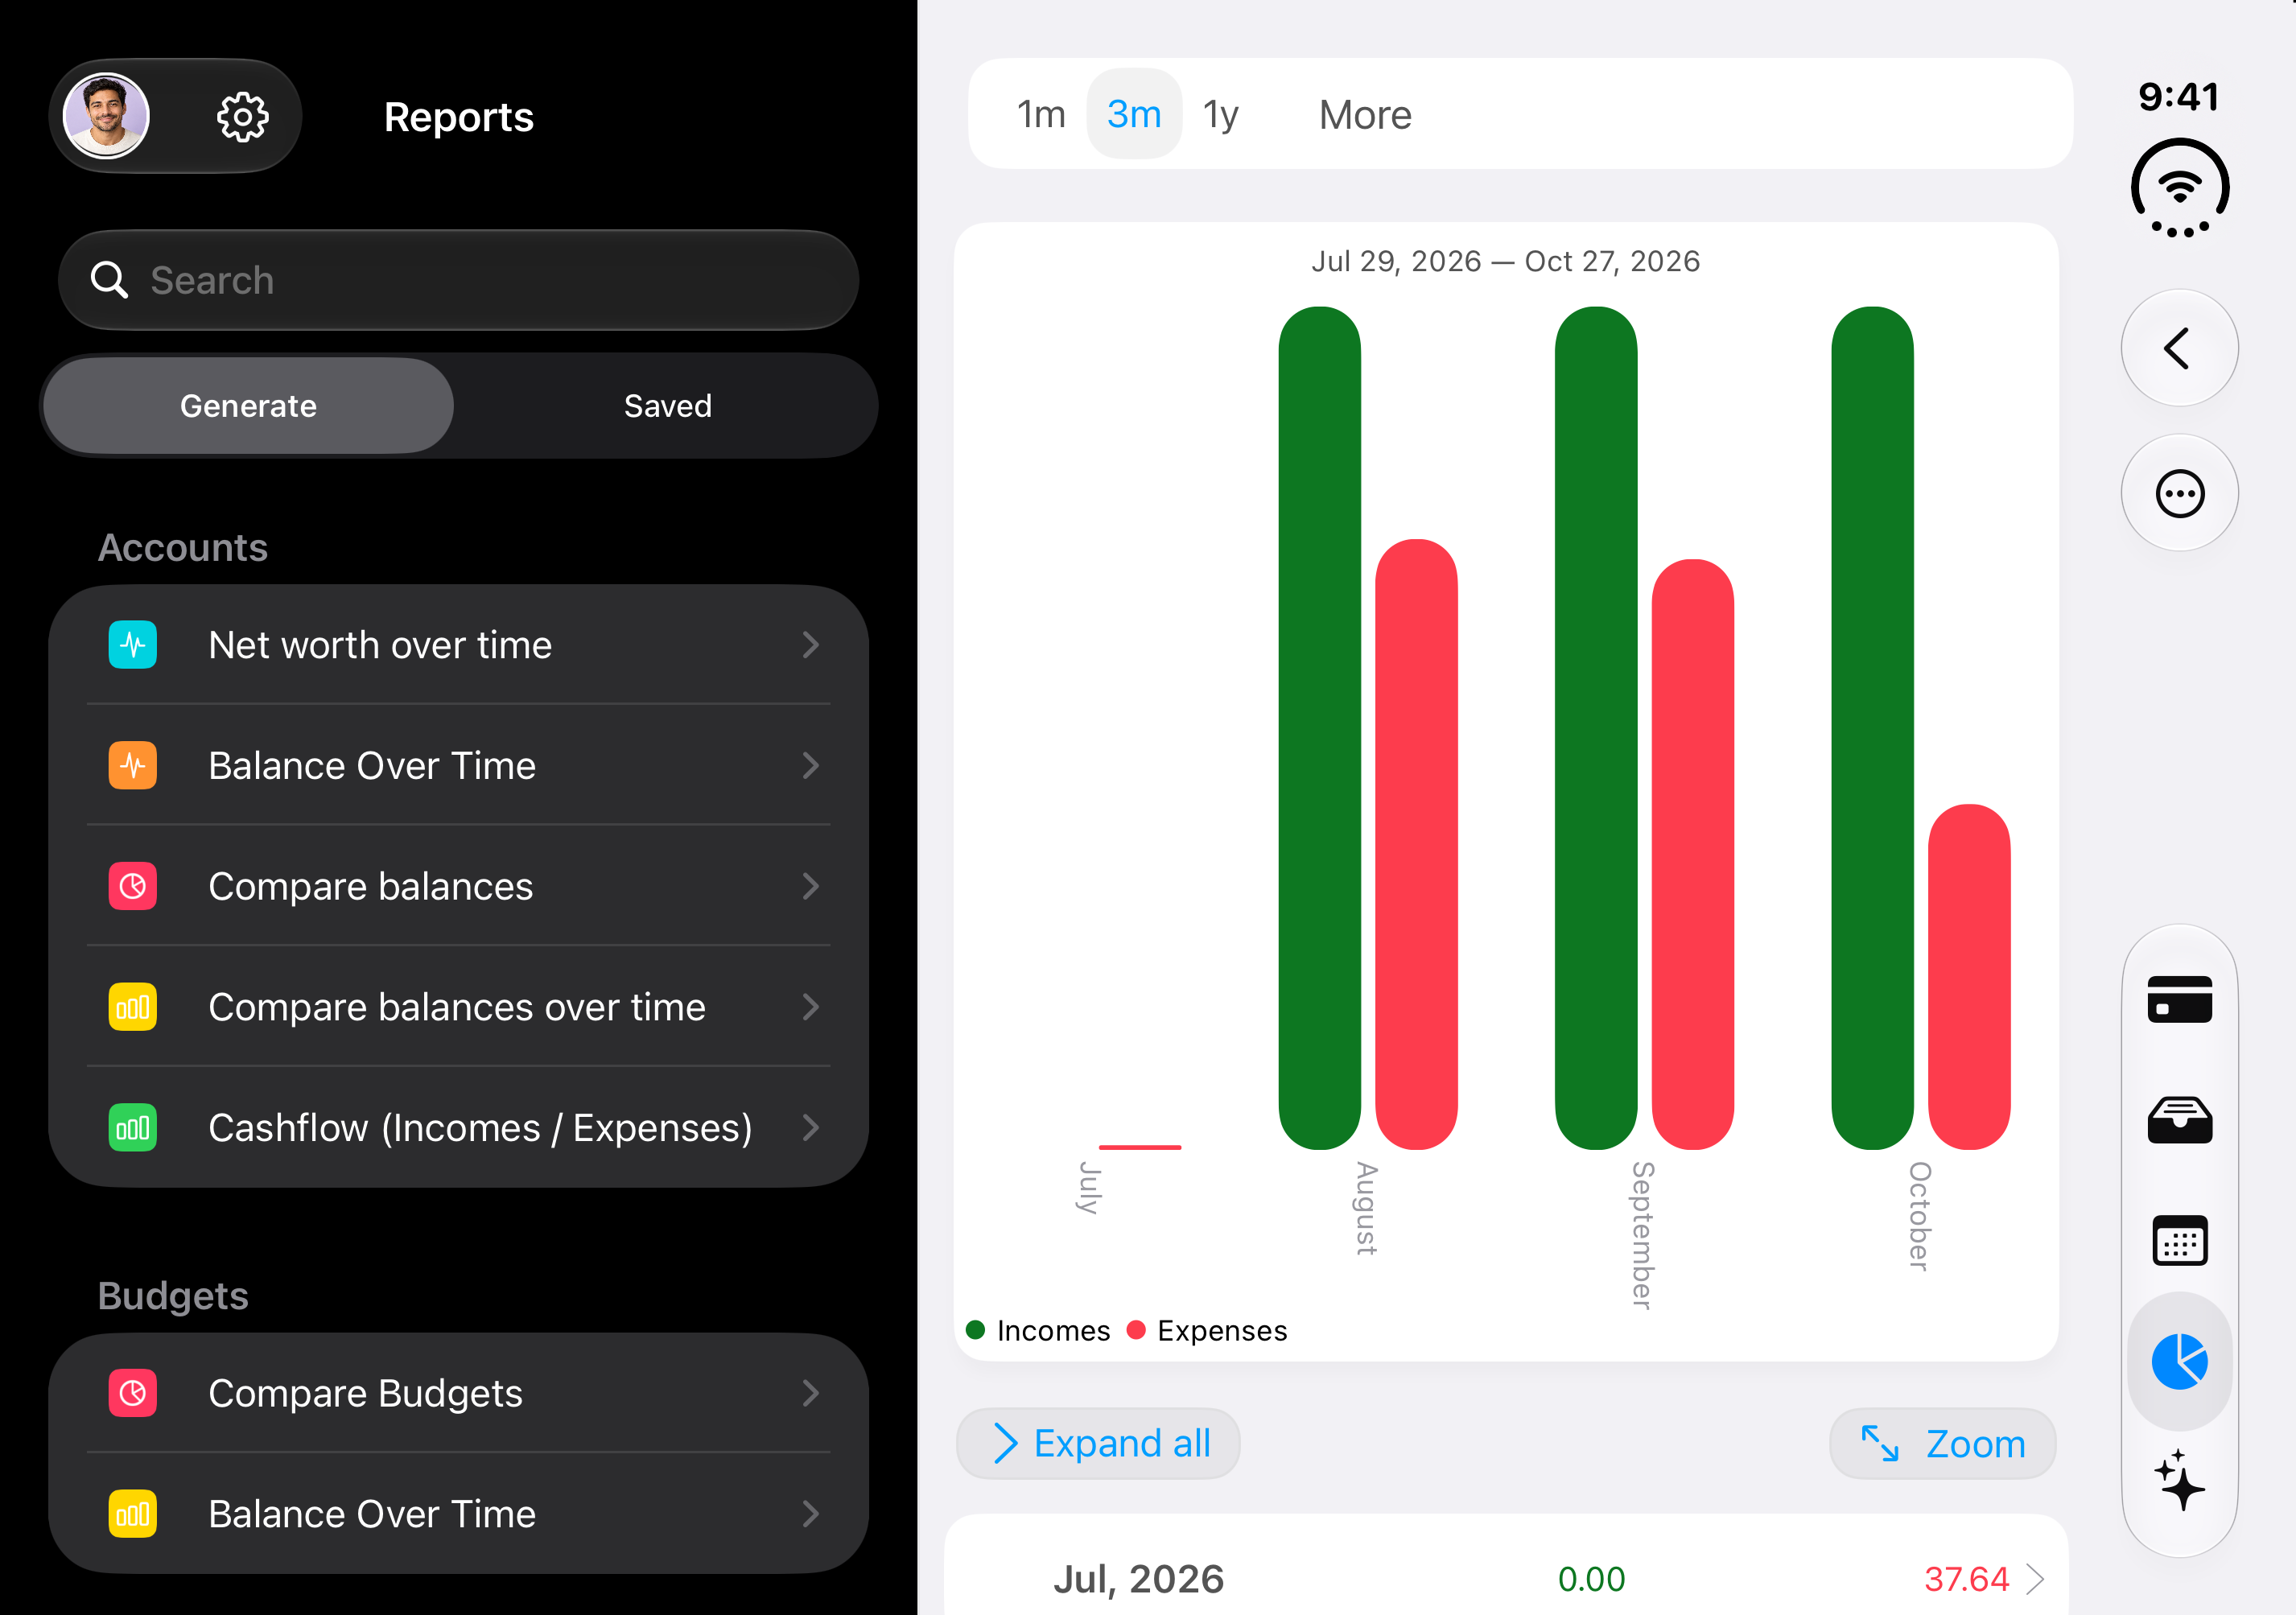
Task: Select the 1y time range
Action: [x=1221, y=114]
